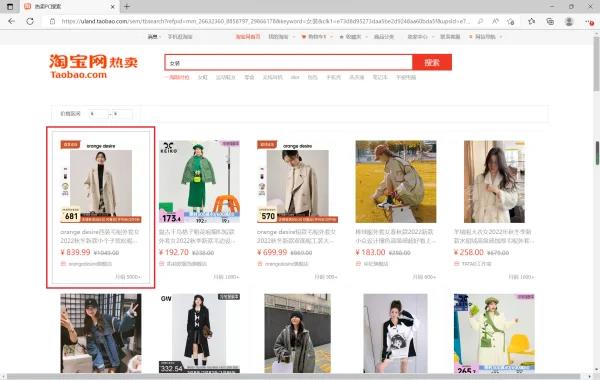Image resolution: width=600 pixels, height=380 pixels.
Task: Click the ¥699.99 price text
Action: tap(272, 253)
